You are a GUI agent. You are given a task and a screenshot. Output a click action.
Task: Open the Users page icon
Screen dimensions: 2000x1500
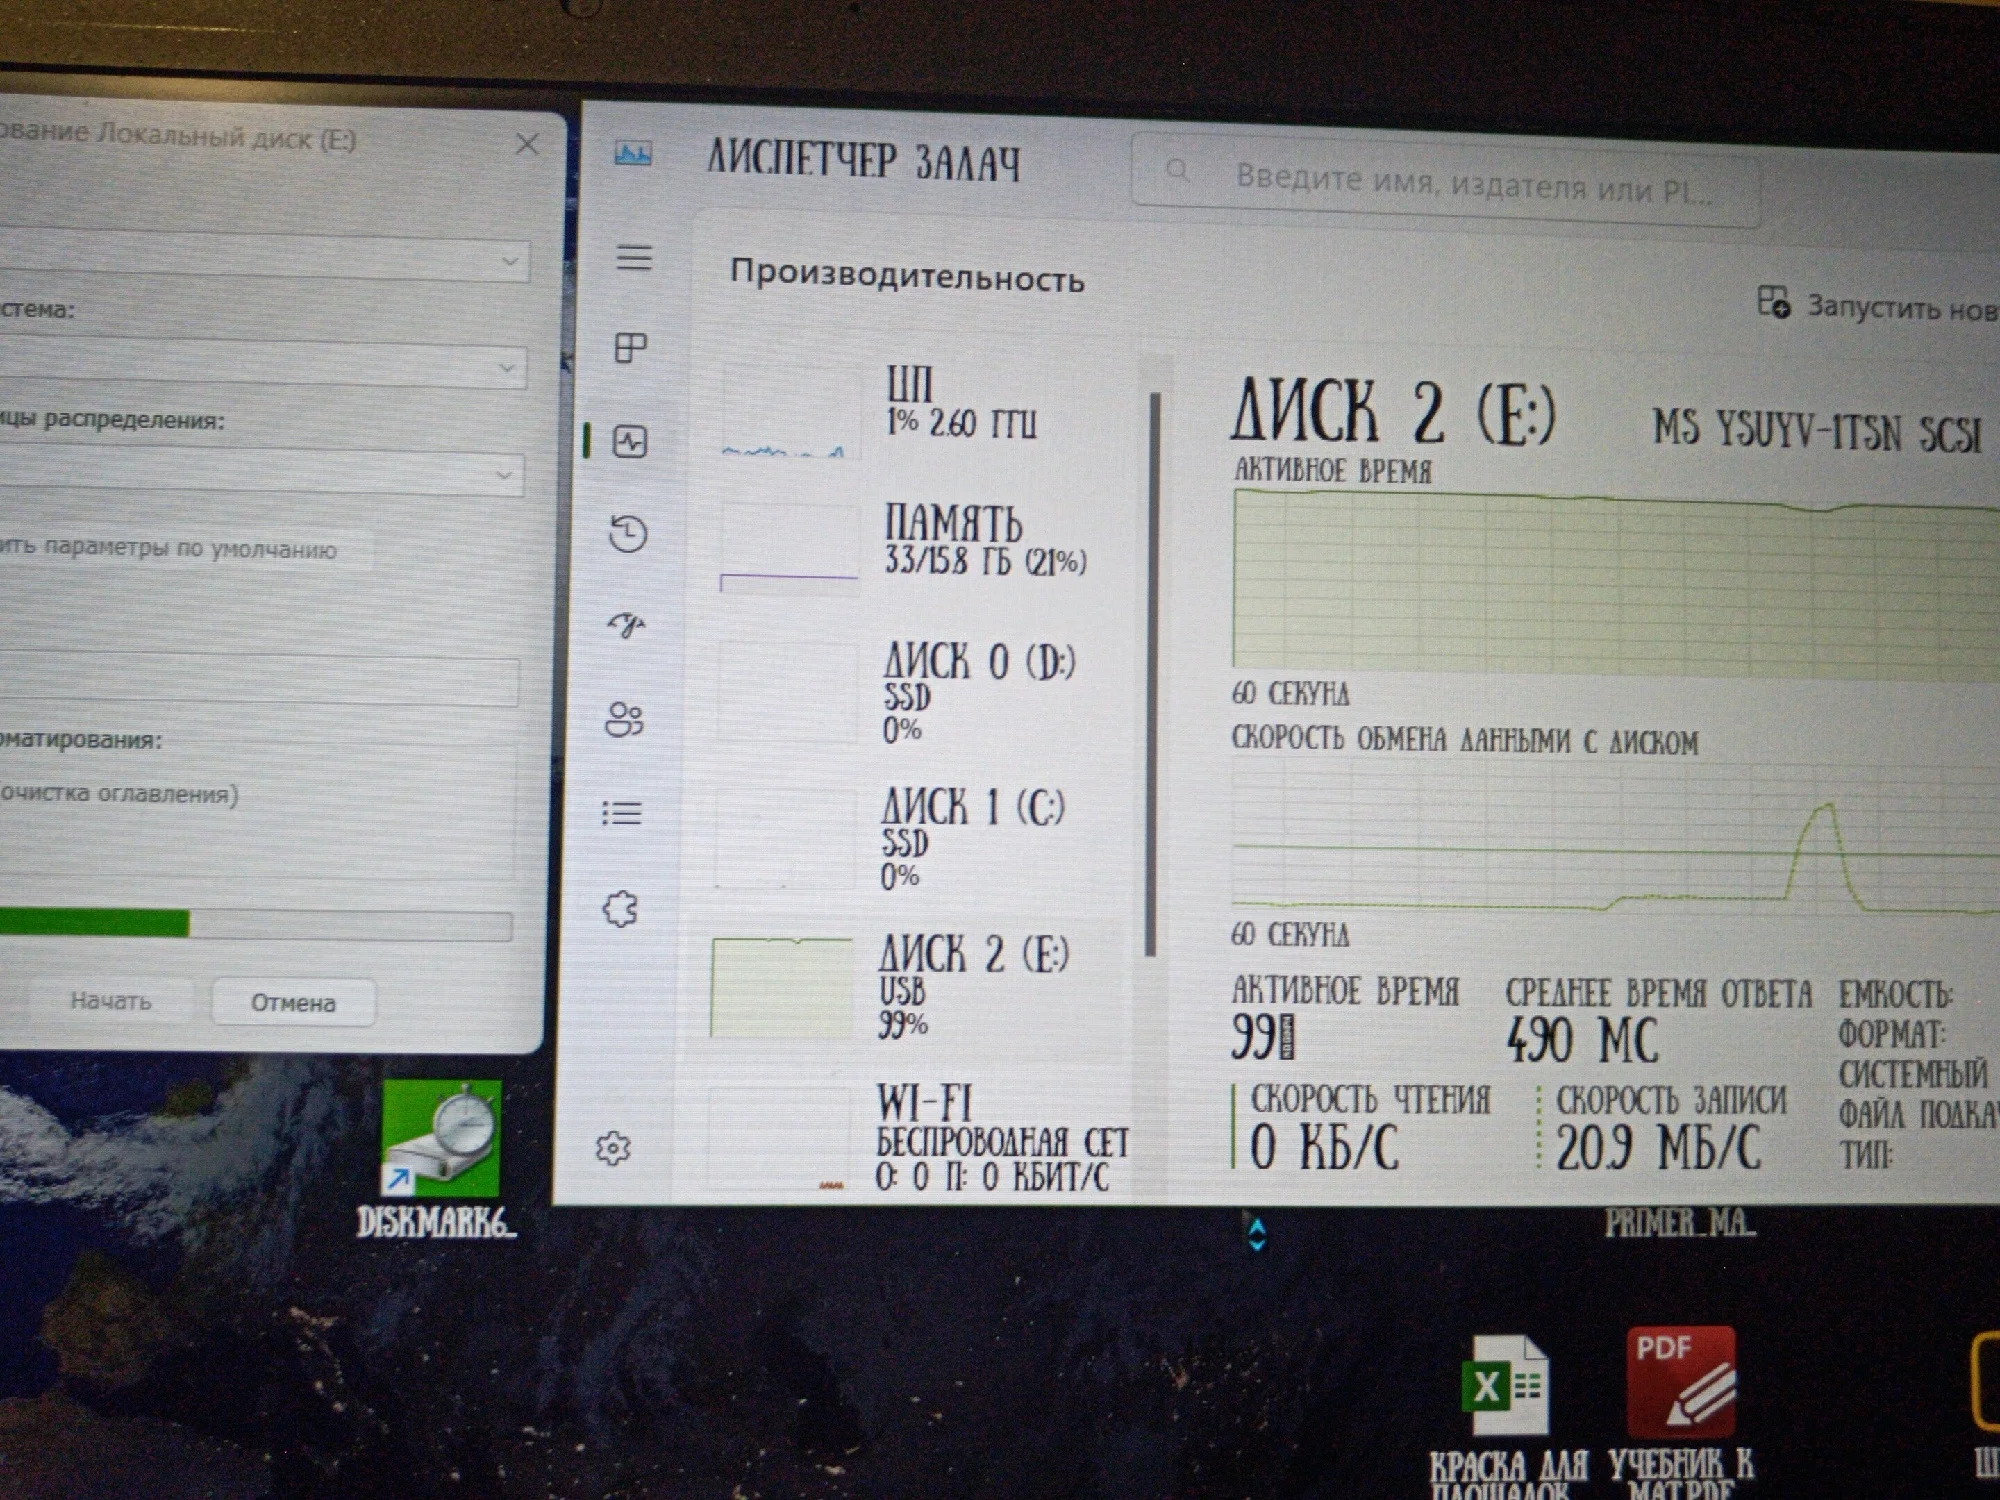(x=625, y=718)
